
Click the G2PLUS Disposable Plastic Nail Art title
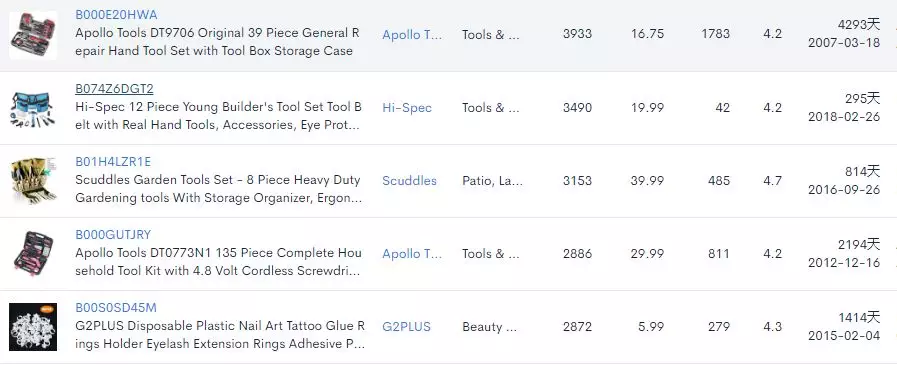point(220,335)
